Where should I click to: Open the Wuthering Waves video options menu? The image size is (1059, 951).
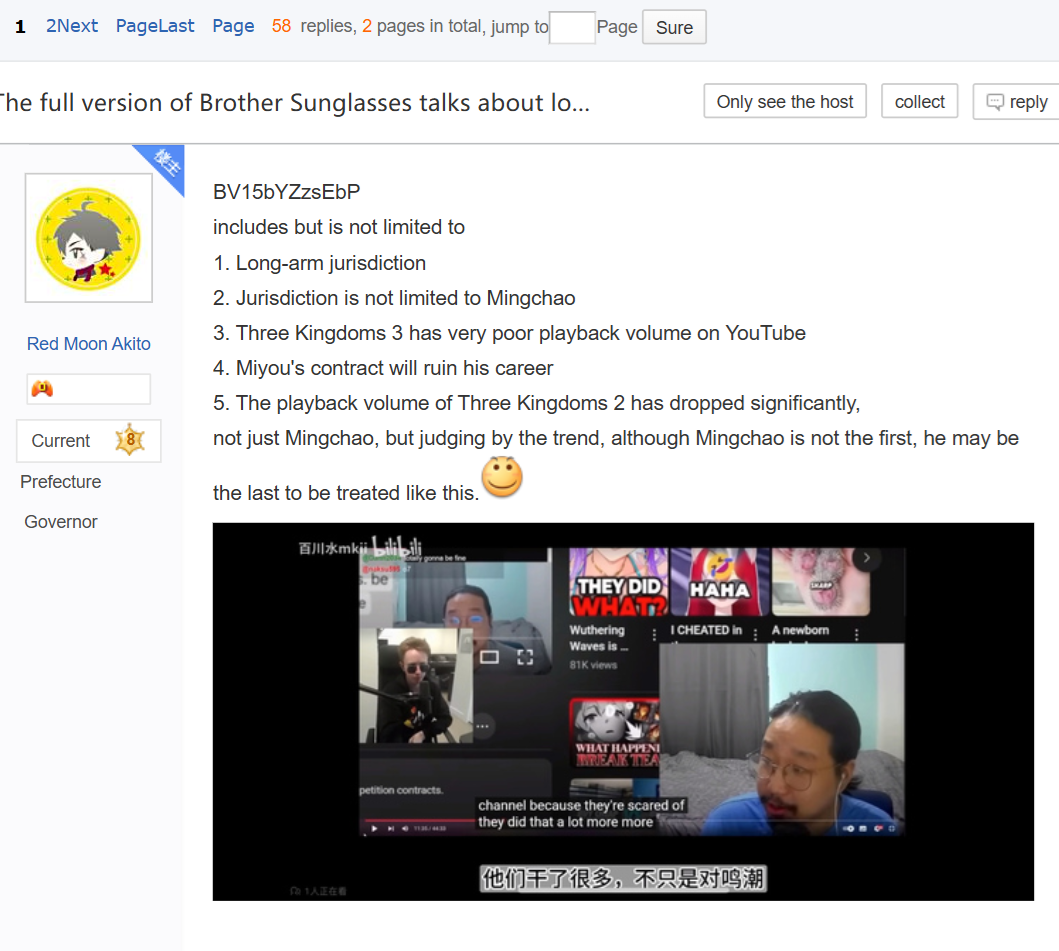[x=654, y=634]
